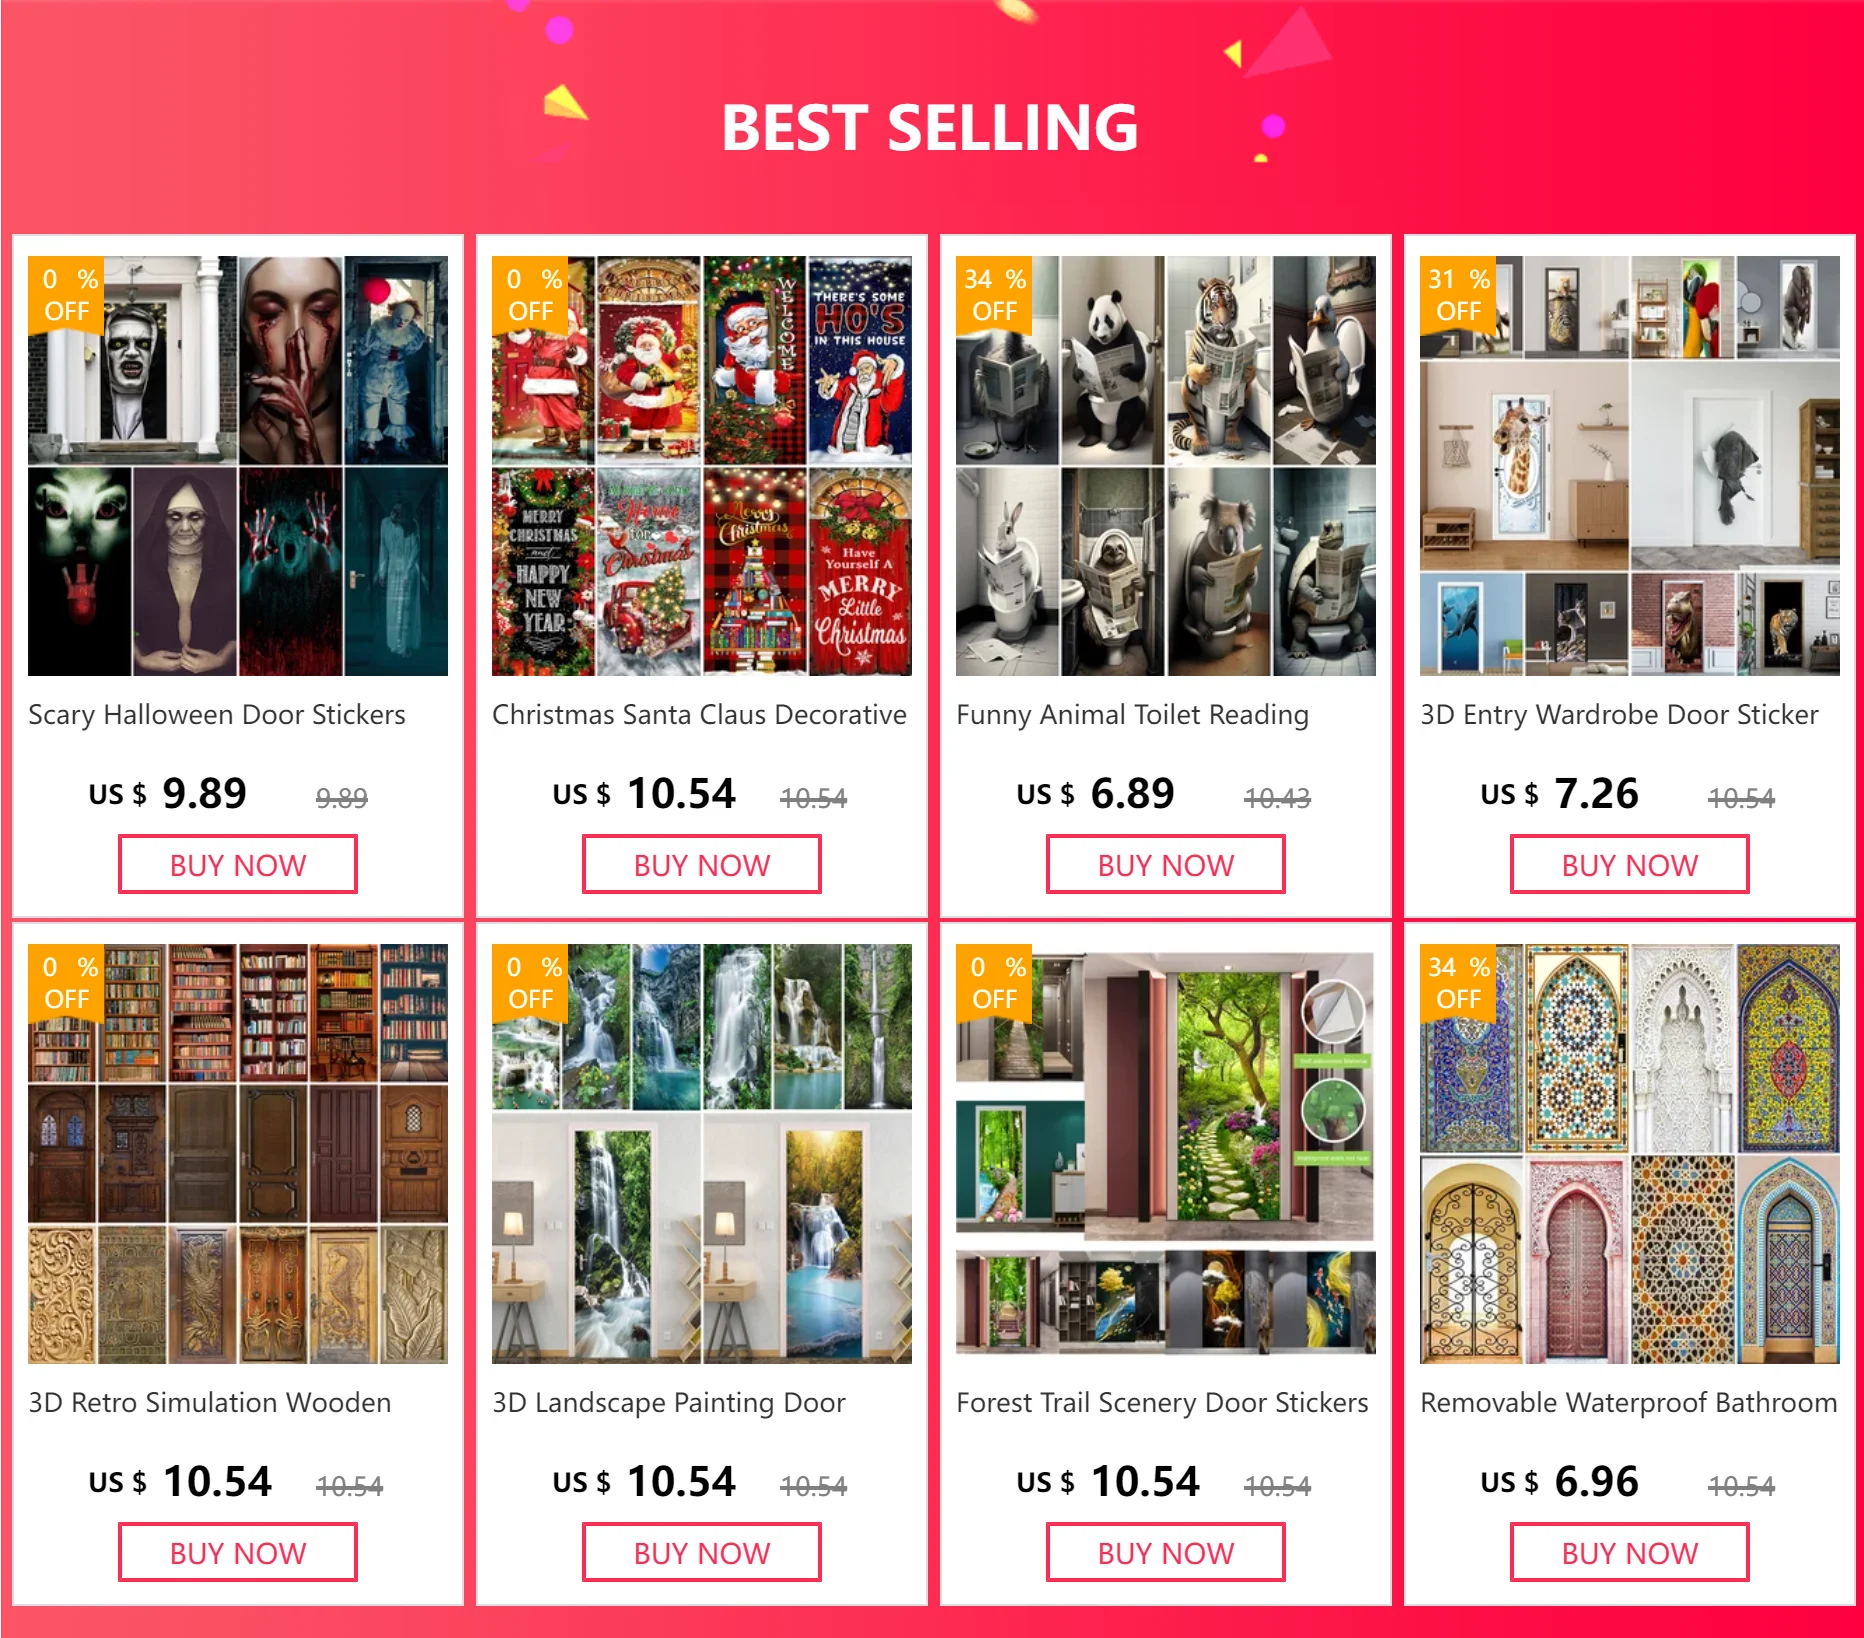This screenshot has width=1864, height=1638.
Task: Open the bookshelf and wooden door product image
Action: [238, 1154]
